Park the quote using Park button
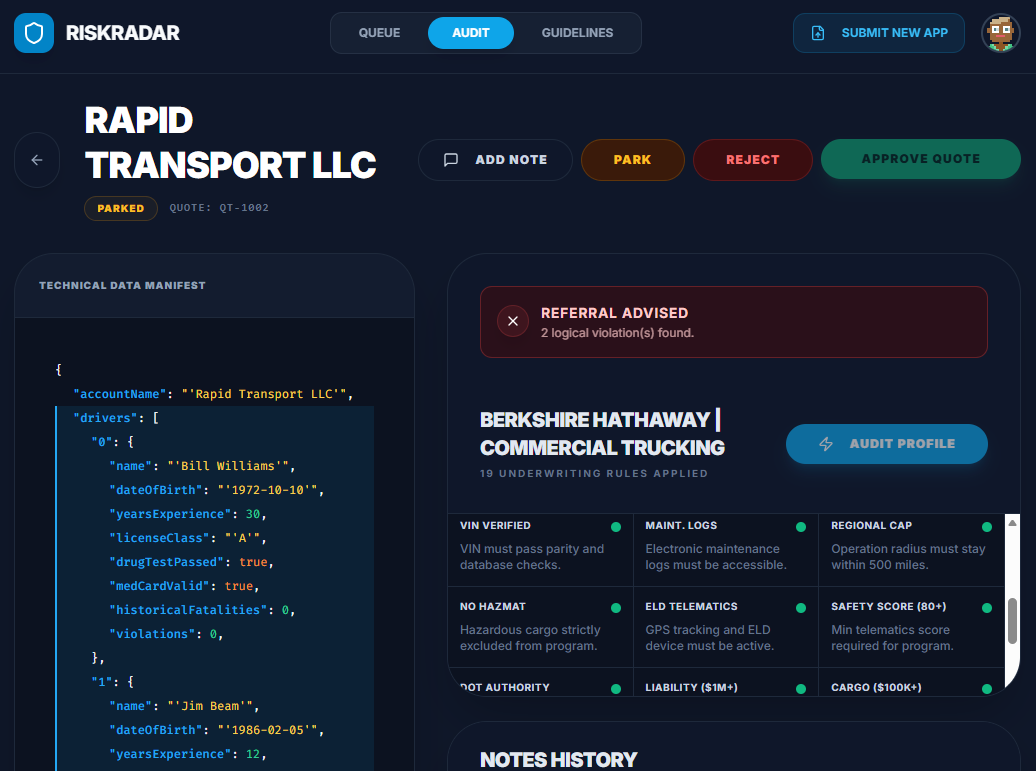Viewport: 1036px width, 771px height. coord(632,160)
